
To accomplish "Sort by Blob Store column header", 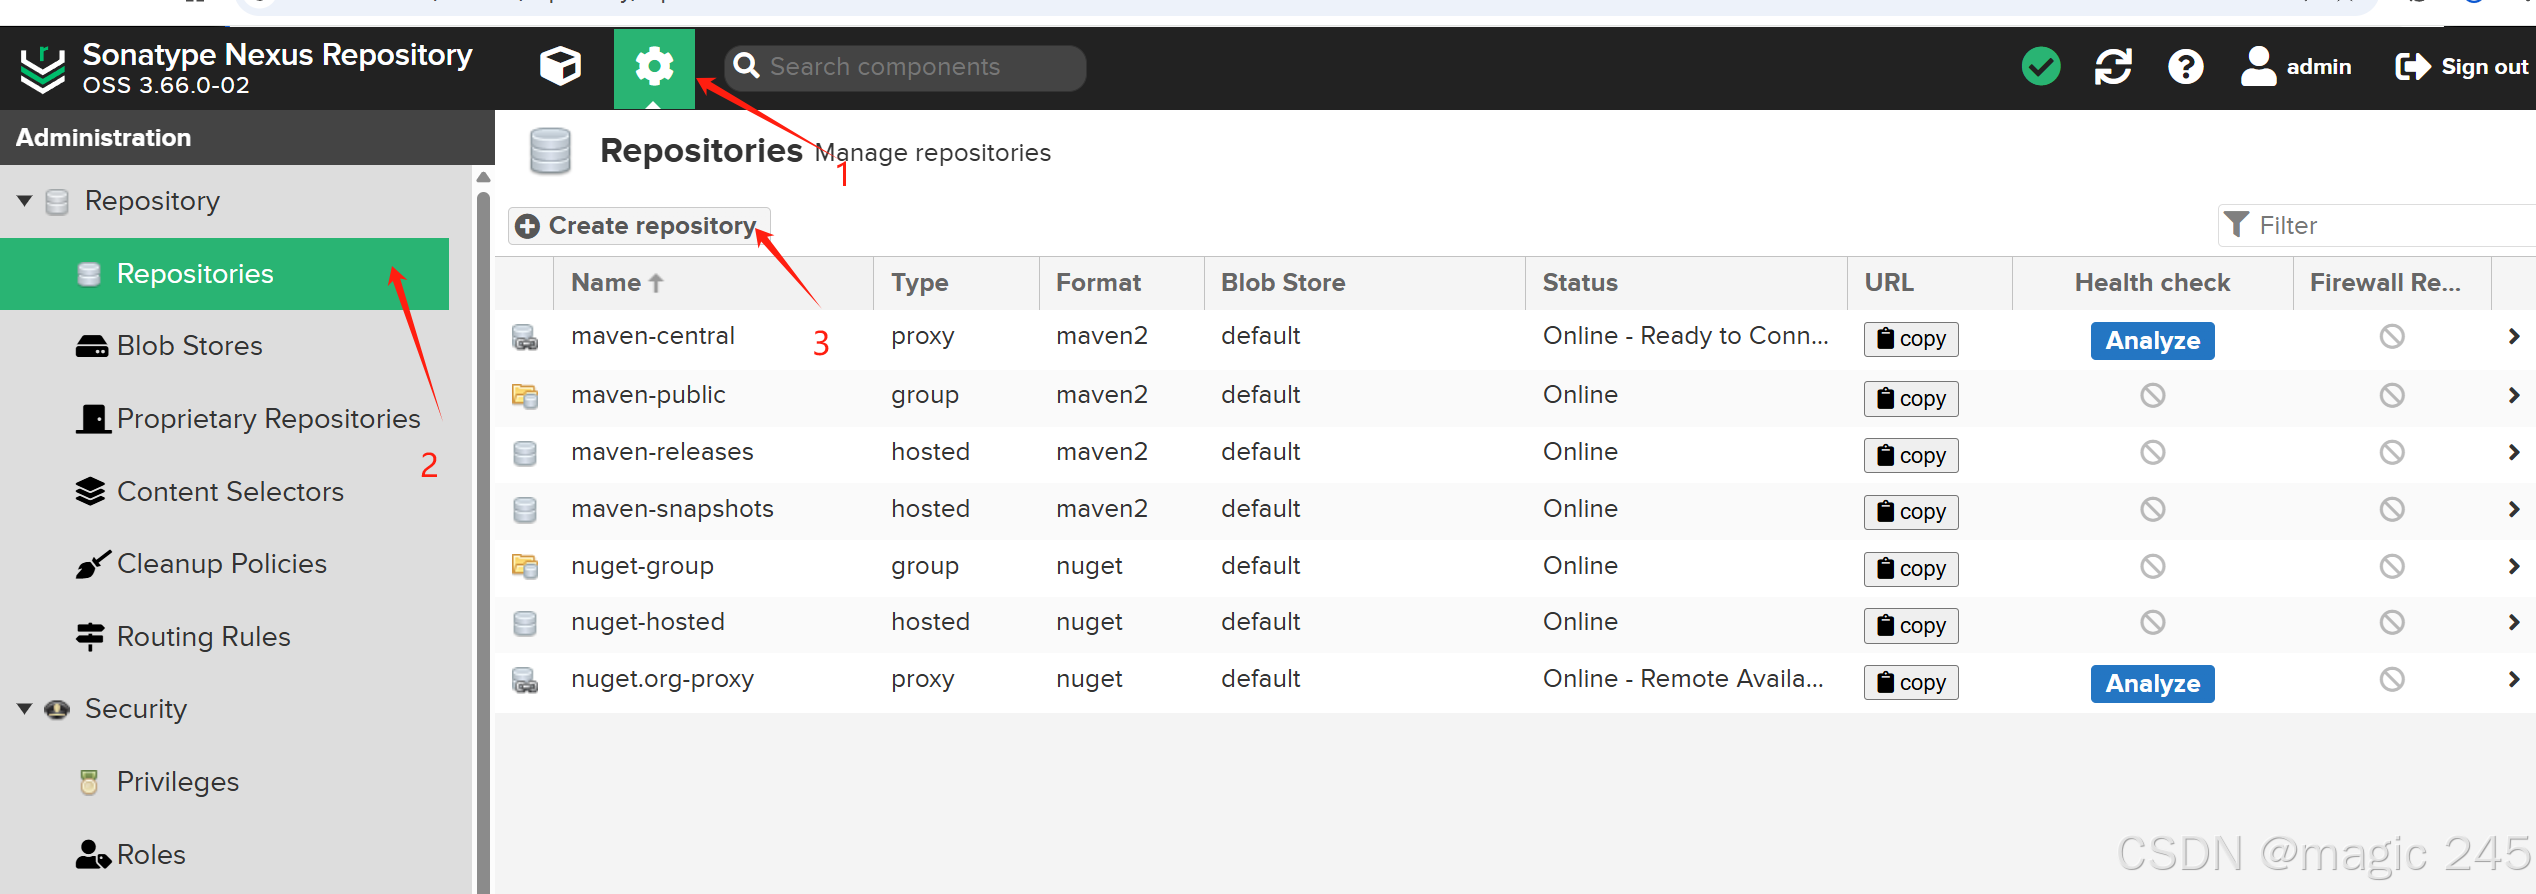I will (x=1364, y=283).
